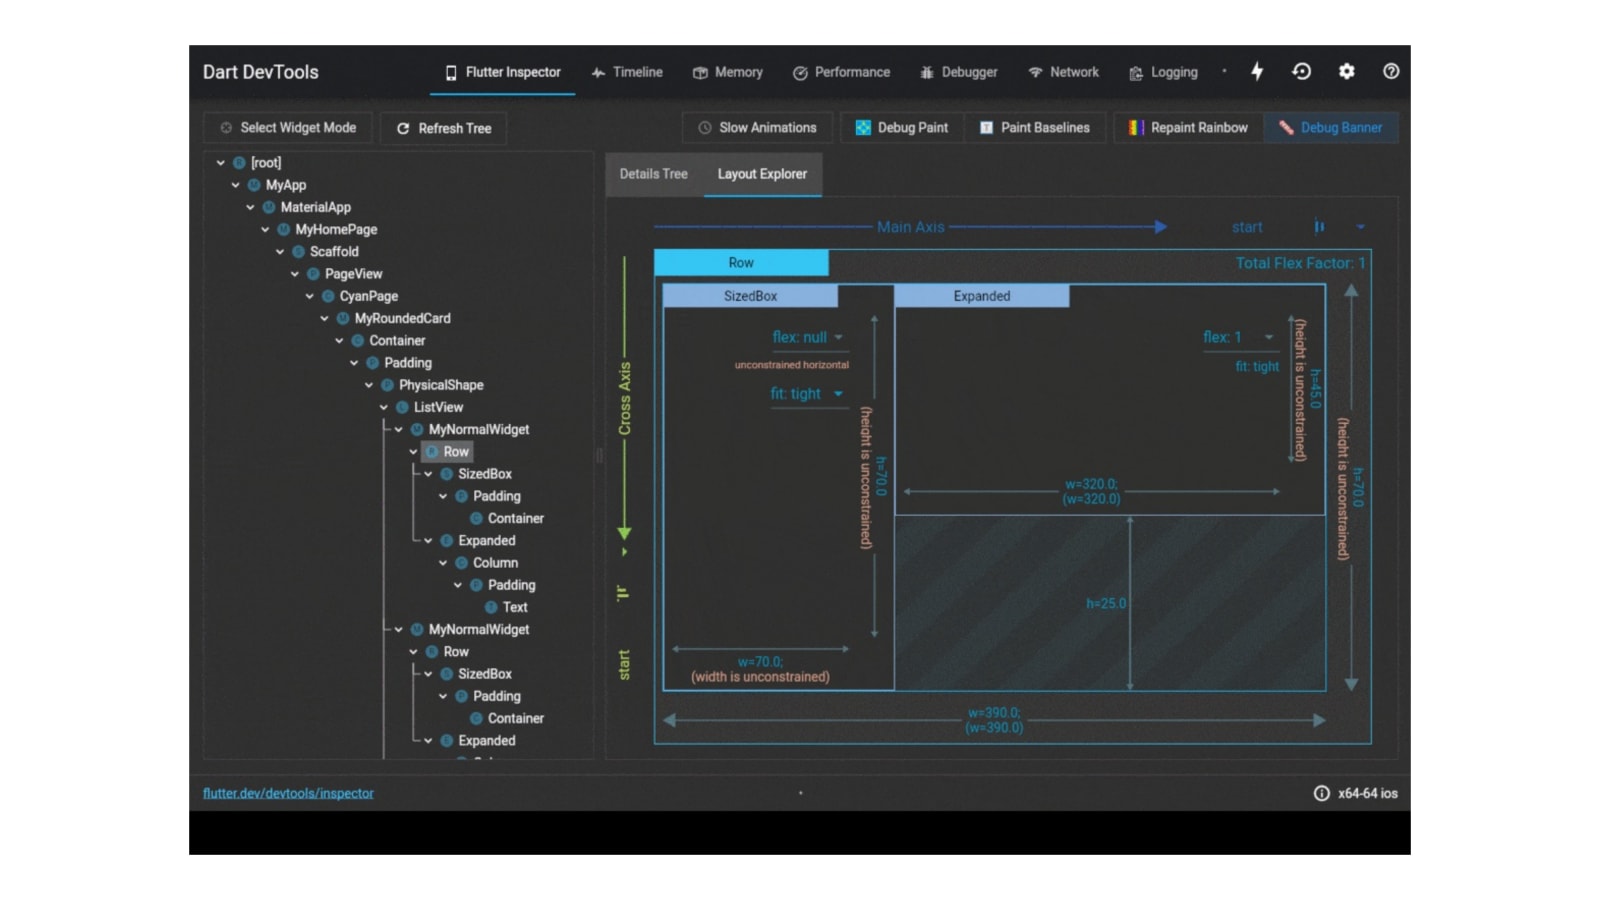Click the Expanded header in Layout Explorer
The width and height of the screenshot is (1600, 900).
point(981,296)
